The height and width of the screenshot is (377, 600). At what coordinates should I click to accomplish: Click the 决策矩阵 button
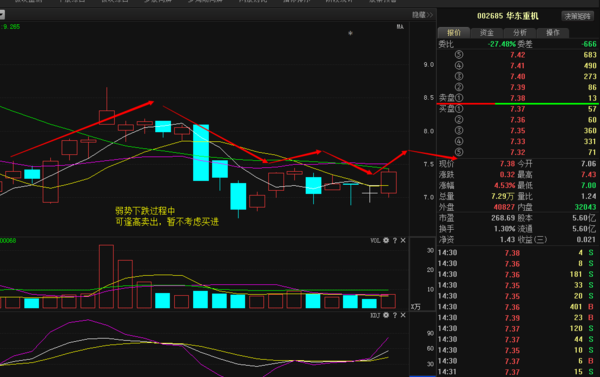(x=577, y=16)
